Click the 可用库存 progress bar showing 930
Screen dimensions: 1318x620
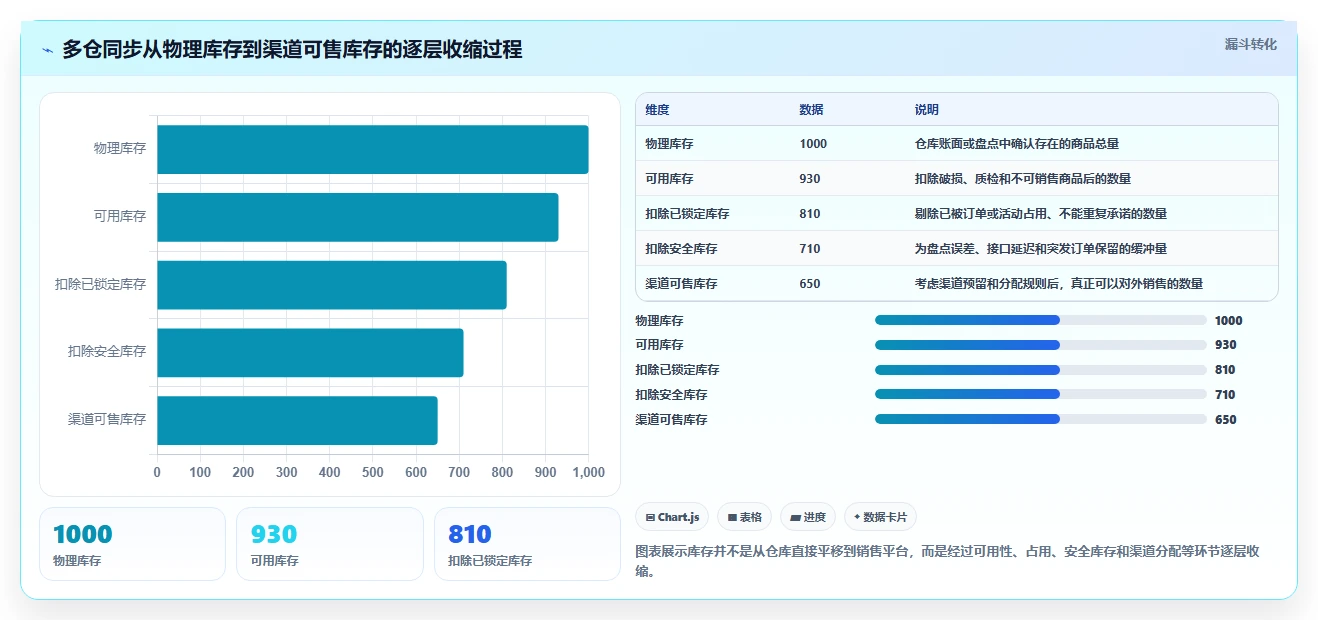pos(1041,345)
